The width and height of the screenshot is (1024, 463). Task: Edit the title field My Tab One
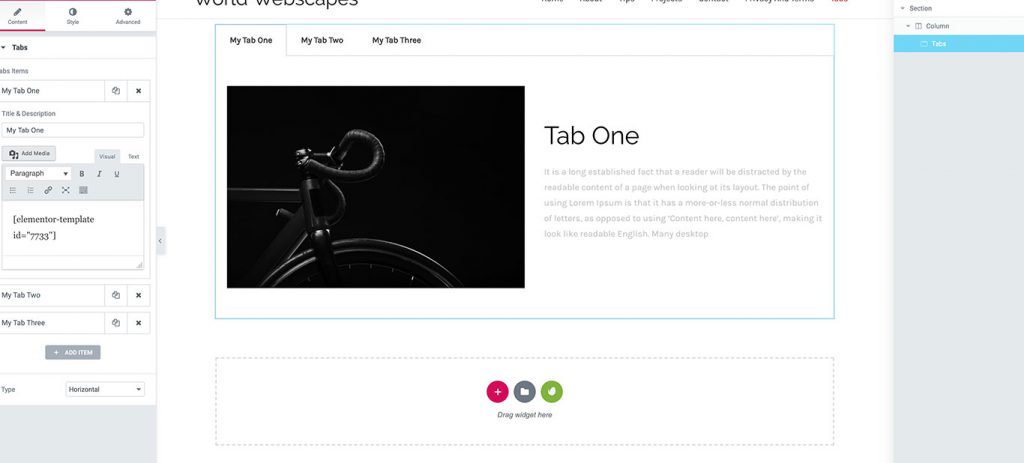tap(72, 130)
